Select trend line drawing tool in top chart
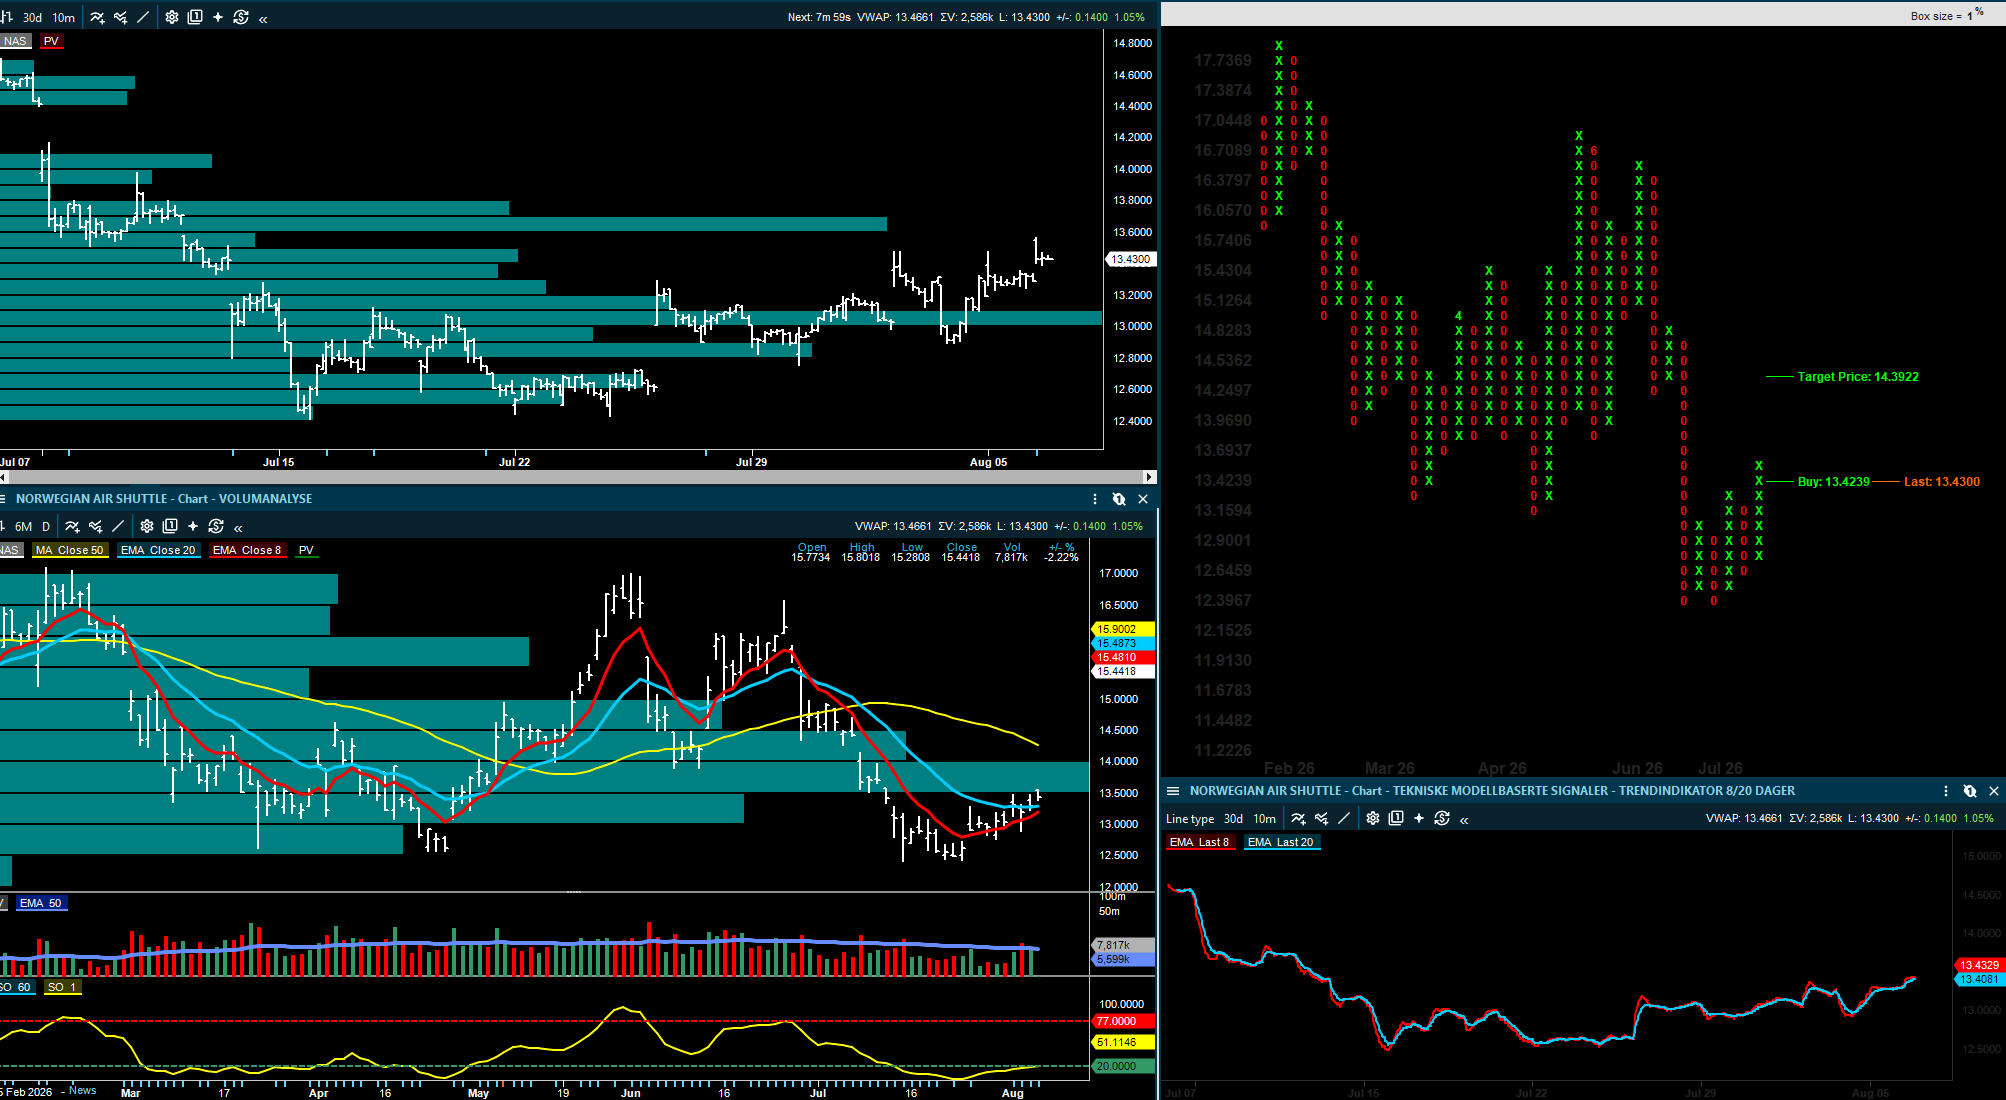Image resolution: width=2006 pixels, height=1100 pixels. coord(143,17)
